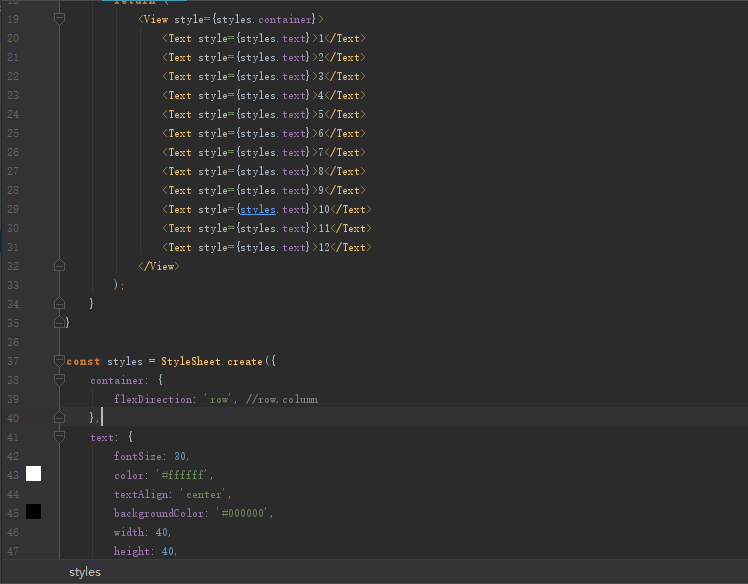
Task: Collapse the StyleSheet.create block at line 37
Action: pyautogui.click(x=59, y=361)
